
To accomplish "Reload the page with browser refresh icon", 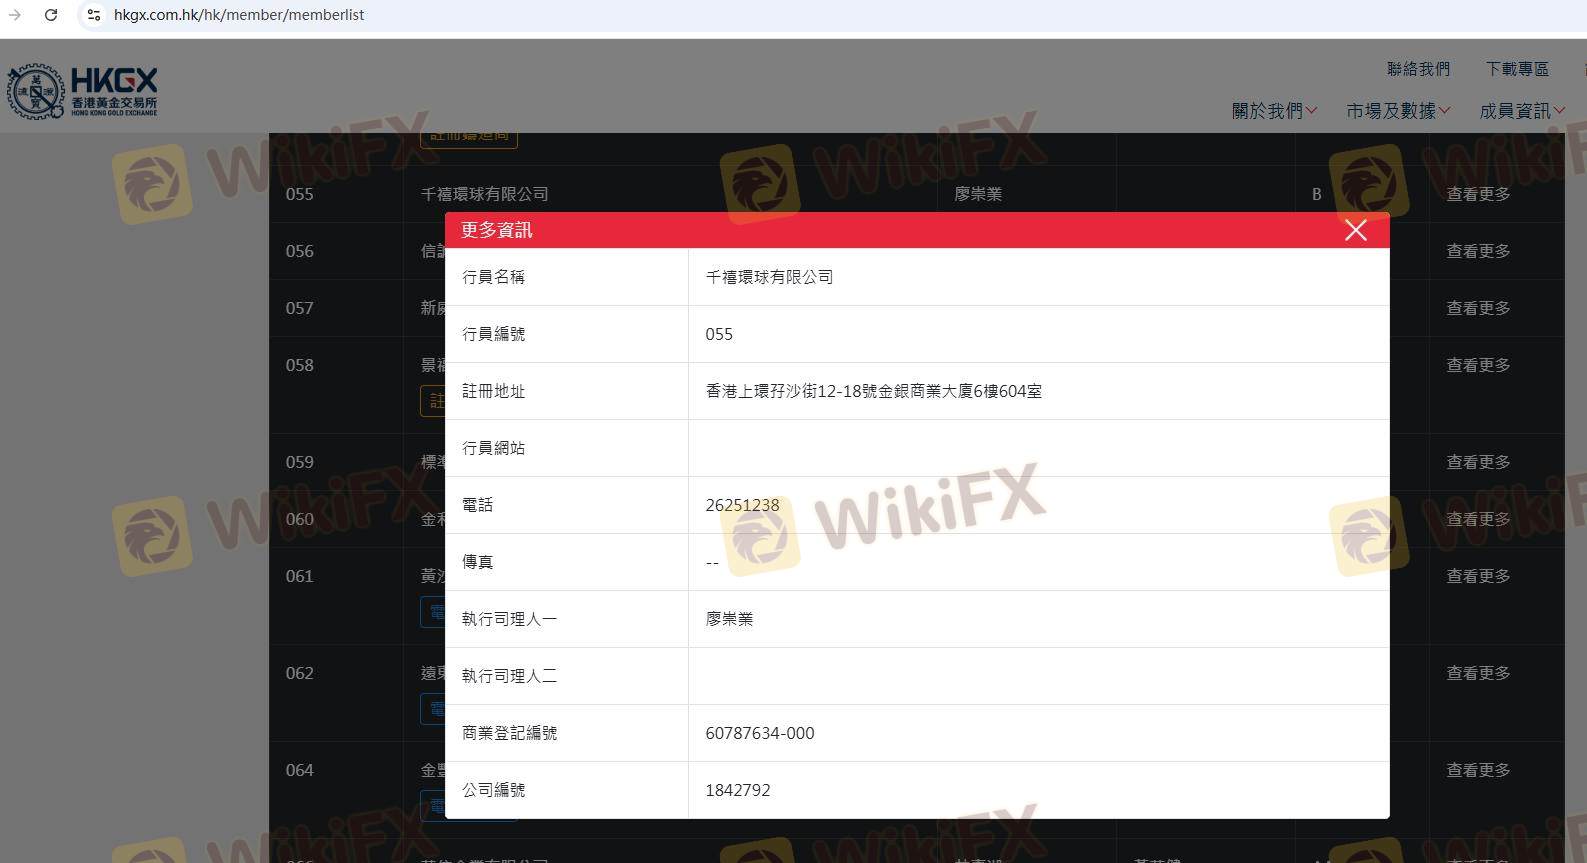I will 51,15.
